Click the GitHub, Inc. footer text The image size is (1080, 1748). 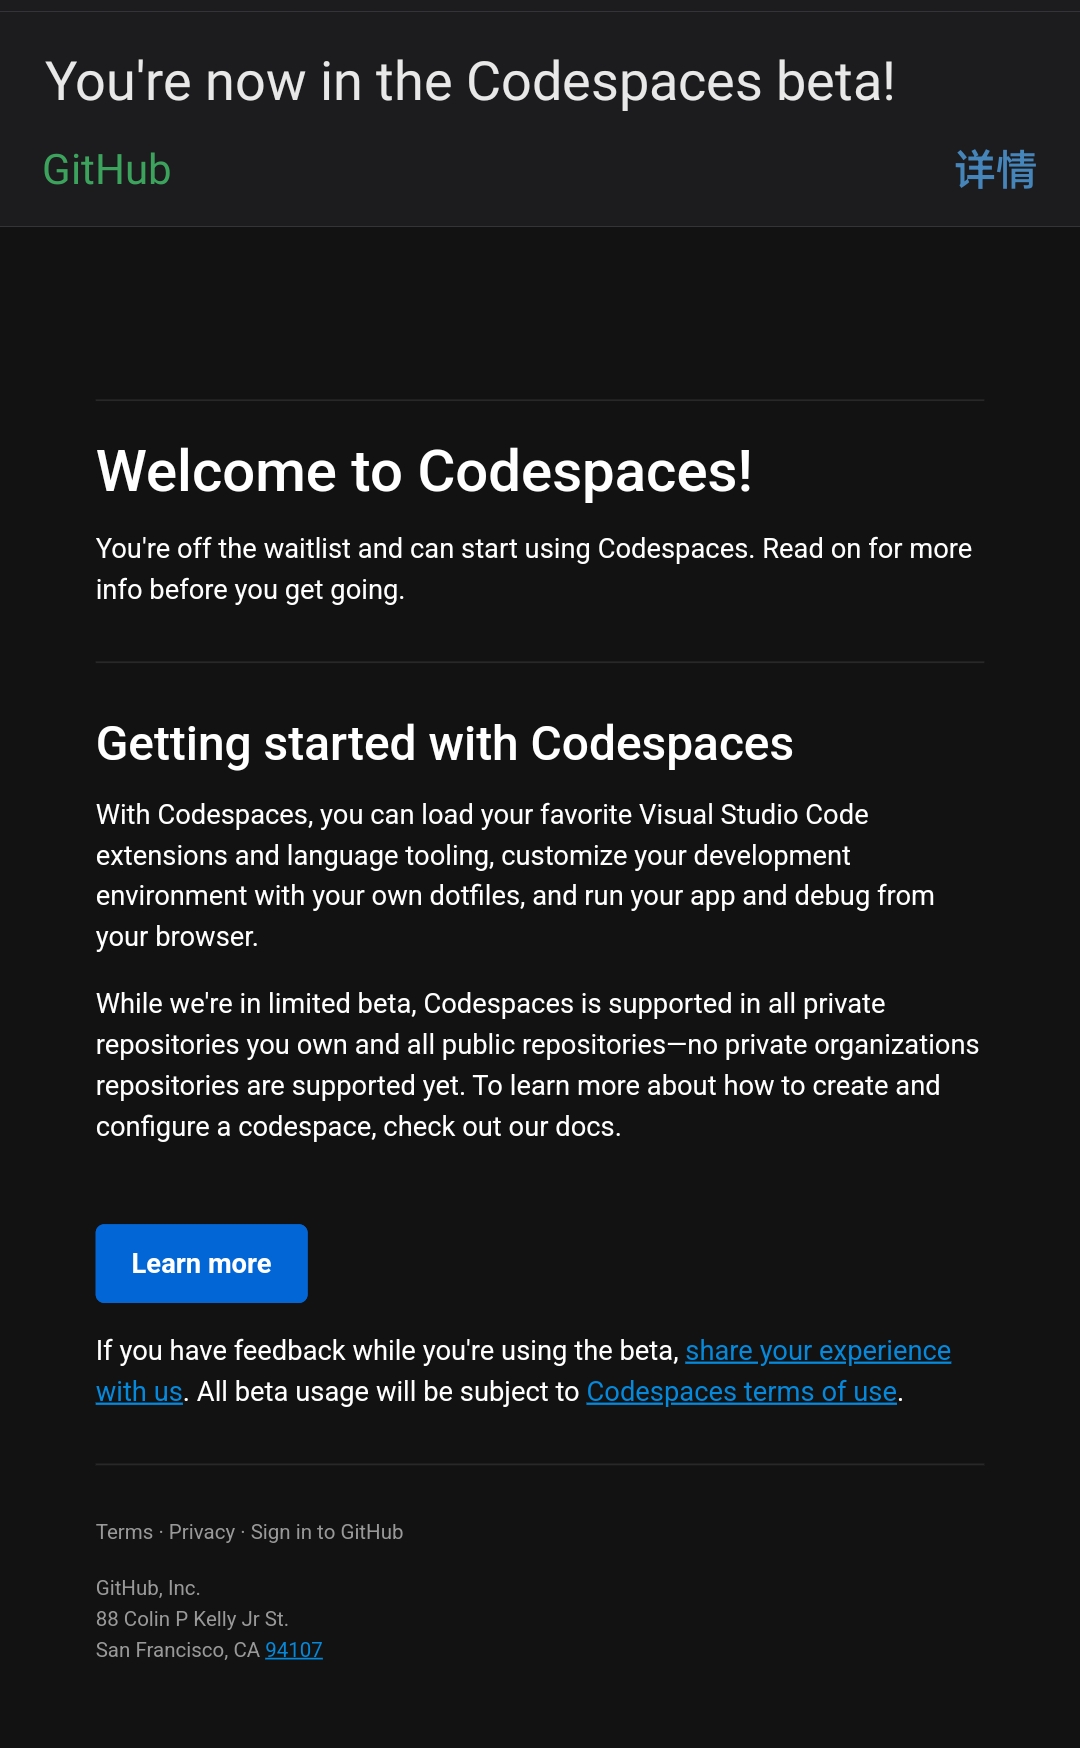coord(148,1588)
